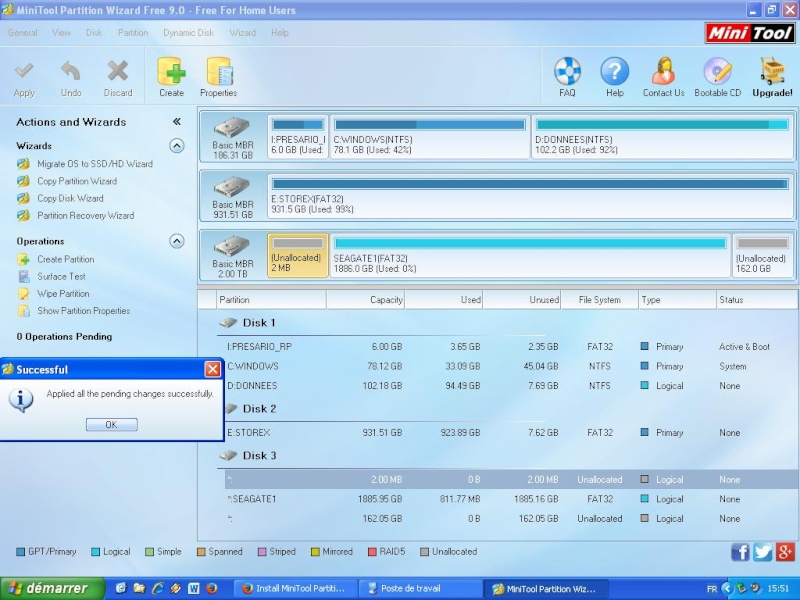The image size is (800, 600).
Task: Click the Undo arrow icon
Action: click(71, 70)
